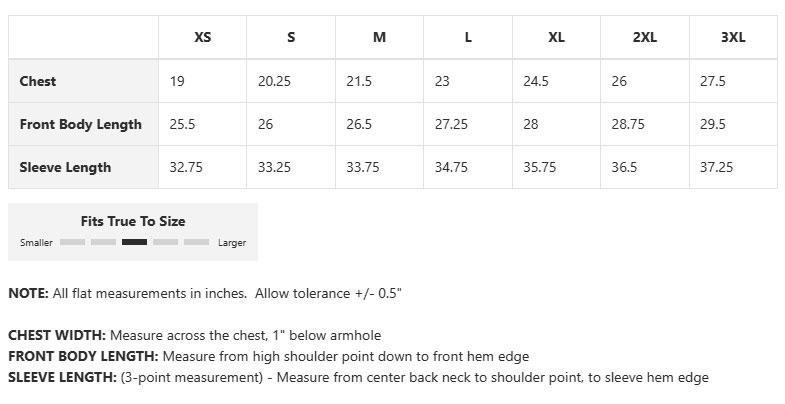785x404 pixels.
Task: Click the Chest row label
Action: coord(38,81)
